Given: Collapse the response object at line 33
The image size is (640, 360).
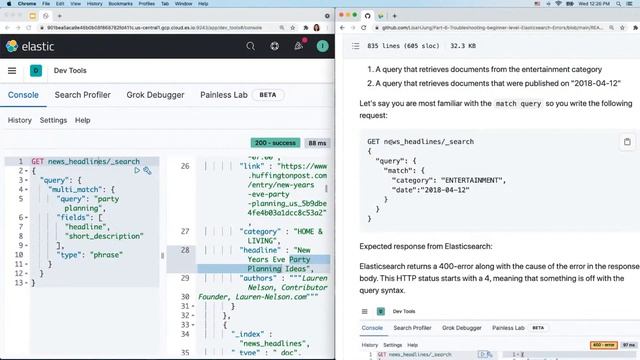Looking at the screenshot, I should click(x=193, y=325).
